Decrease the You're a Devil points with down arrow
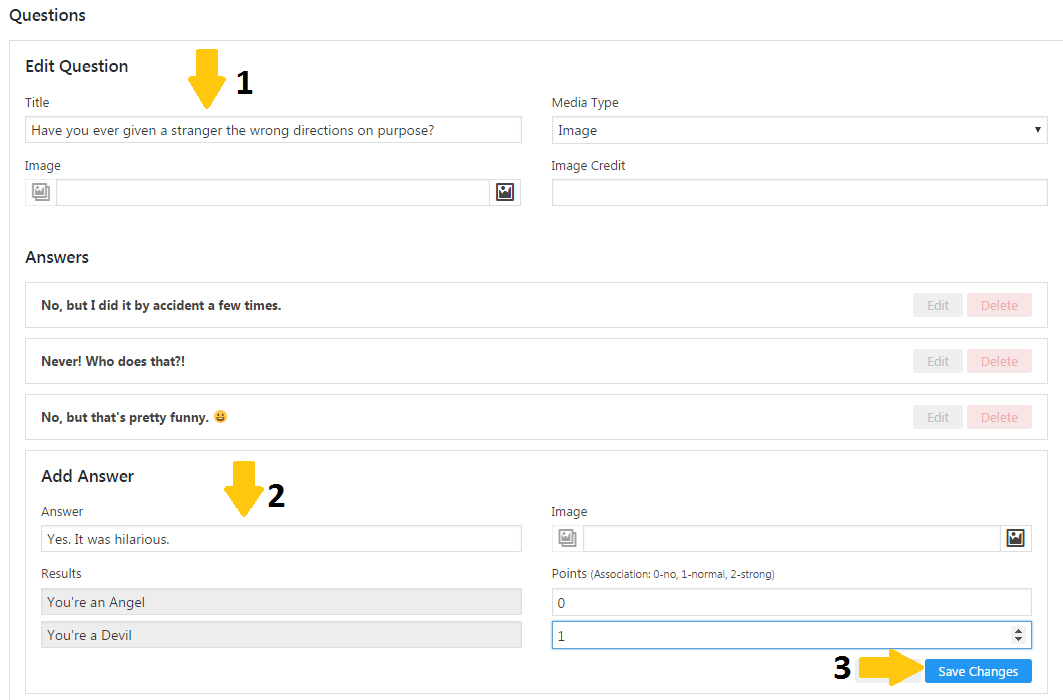 coord(1018,639)
